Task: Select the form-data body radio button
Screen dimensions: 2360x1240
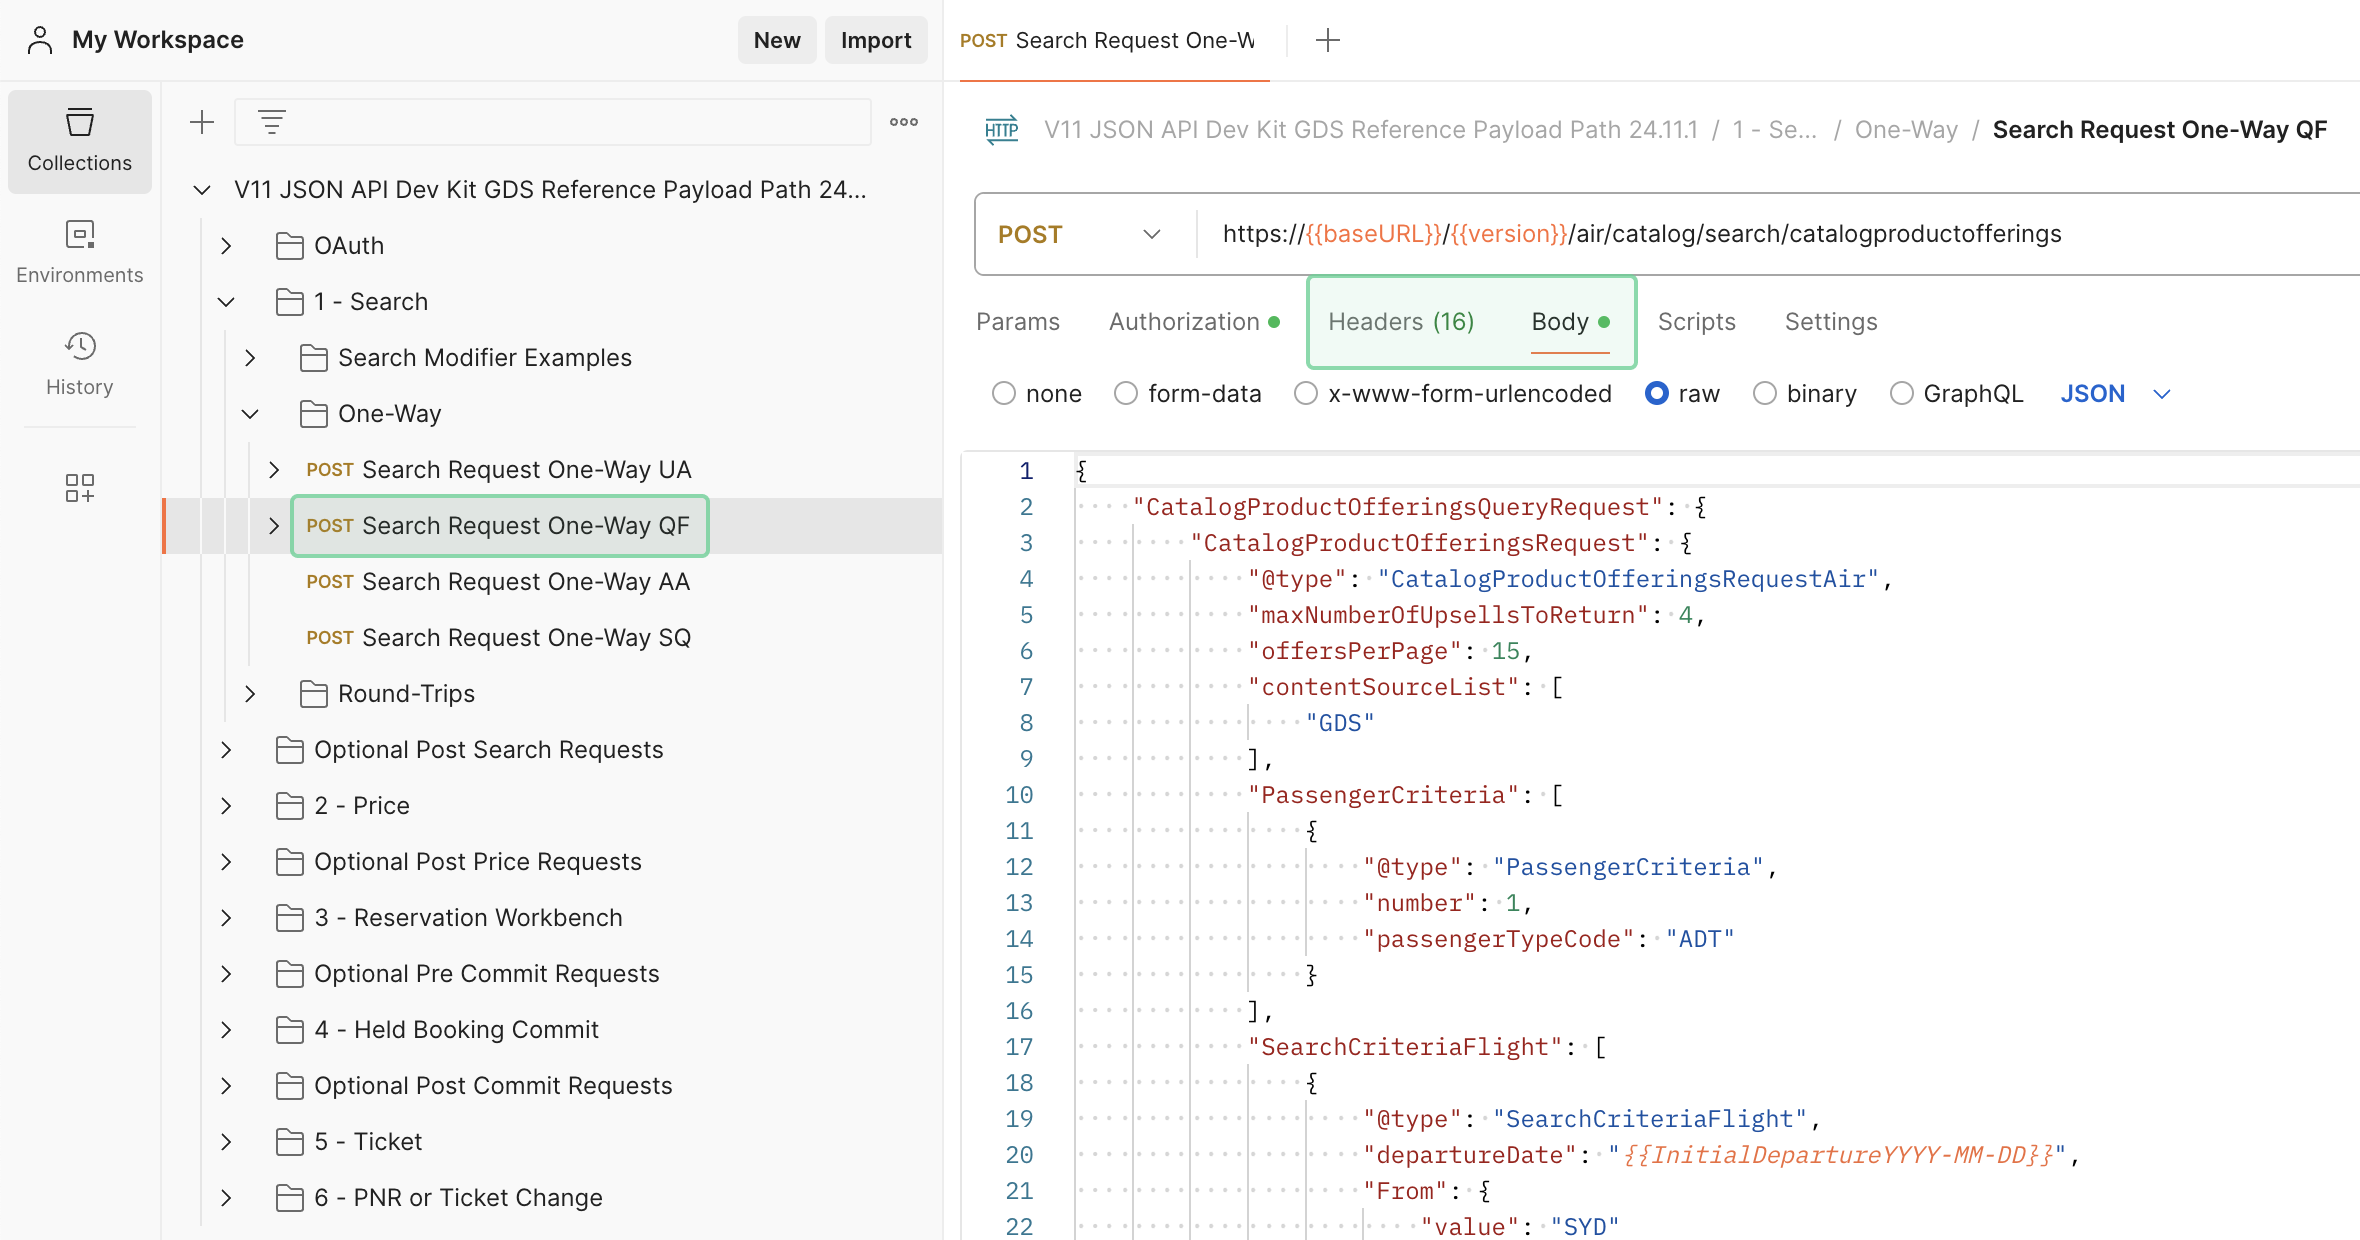Action: [1126, 393]
